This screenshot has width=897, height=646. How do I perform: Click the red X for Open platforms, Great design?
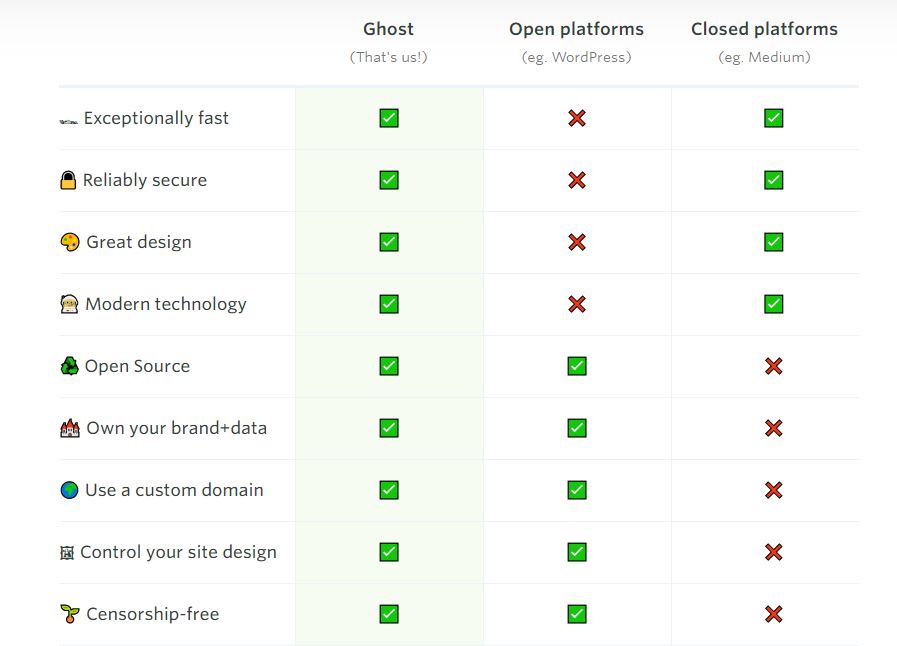click(577, 242)
